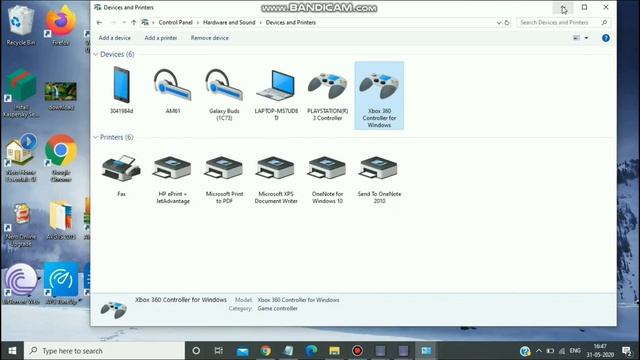Expand the address bar history dropdown
This screenshot has width=640, height=360.
499,23
